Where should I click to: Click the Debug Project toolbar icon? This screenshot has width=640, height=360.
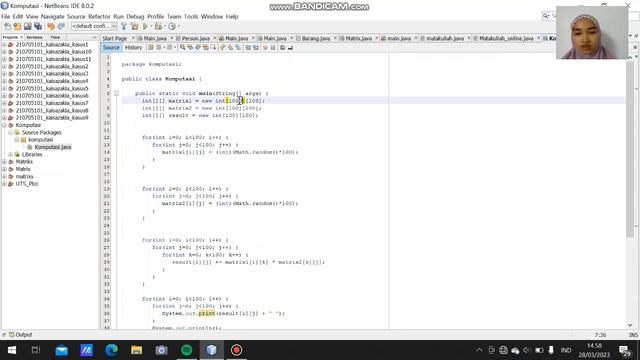[x=158, y=27]
